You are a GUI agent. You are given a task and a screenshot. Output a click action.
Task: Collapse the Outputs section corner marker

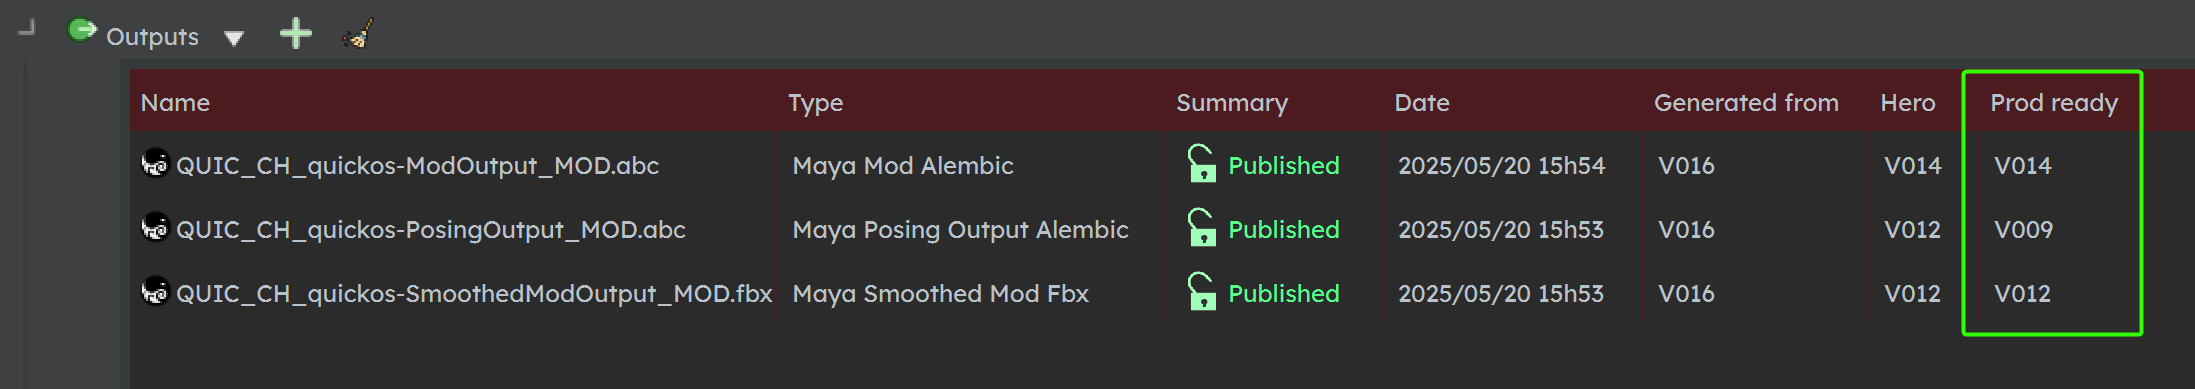27,27
